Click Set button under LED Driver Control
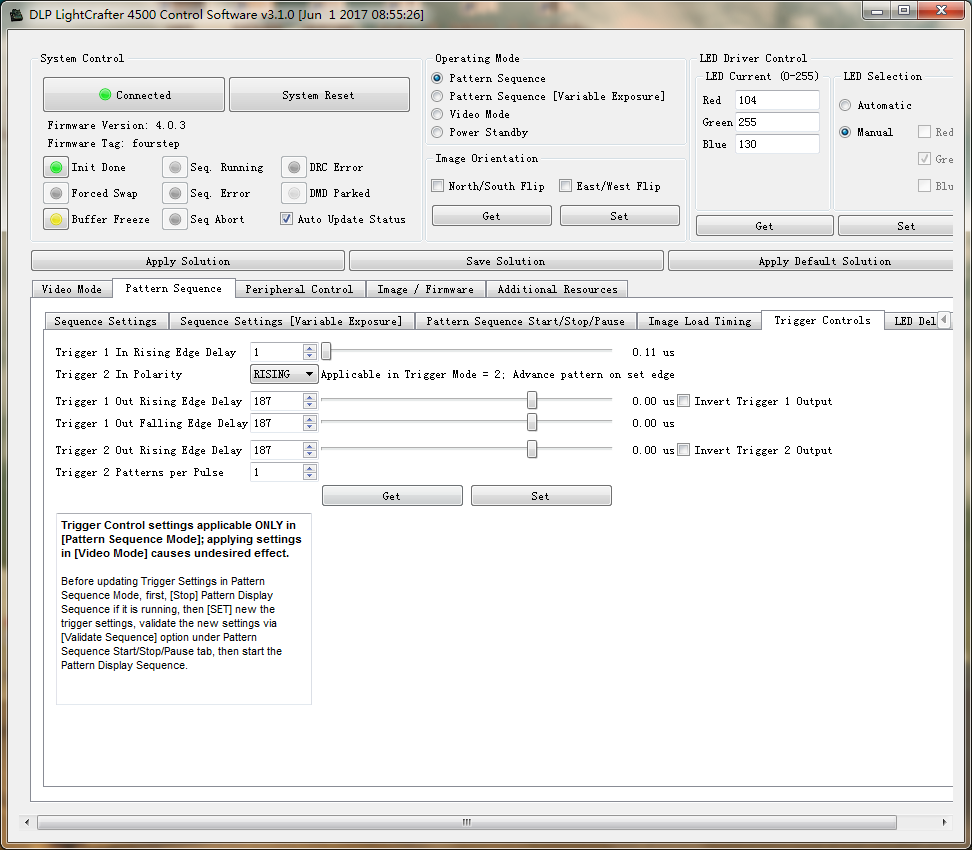Screen dimensions: 972x850 896,226
